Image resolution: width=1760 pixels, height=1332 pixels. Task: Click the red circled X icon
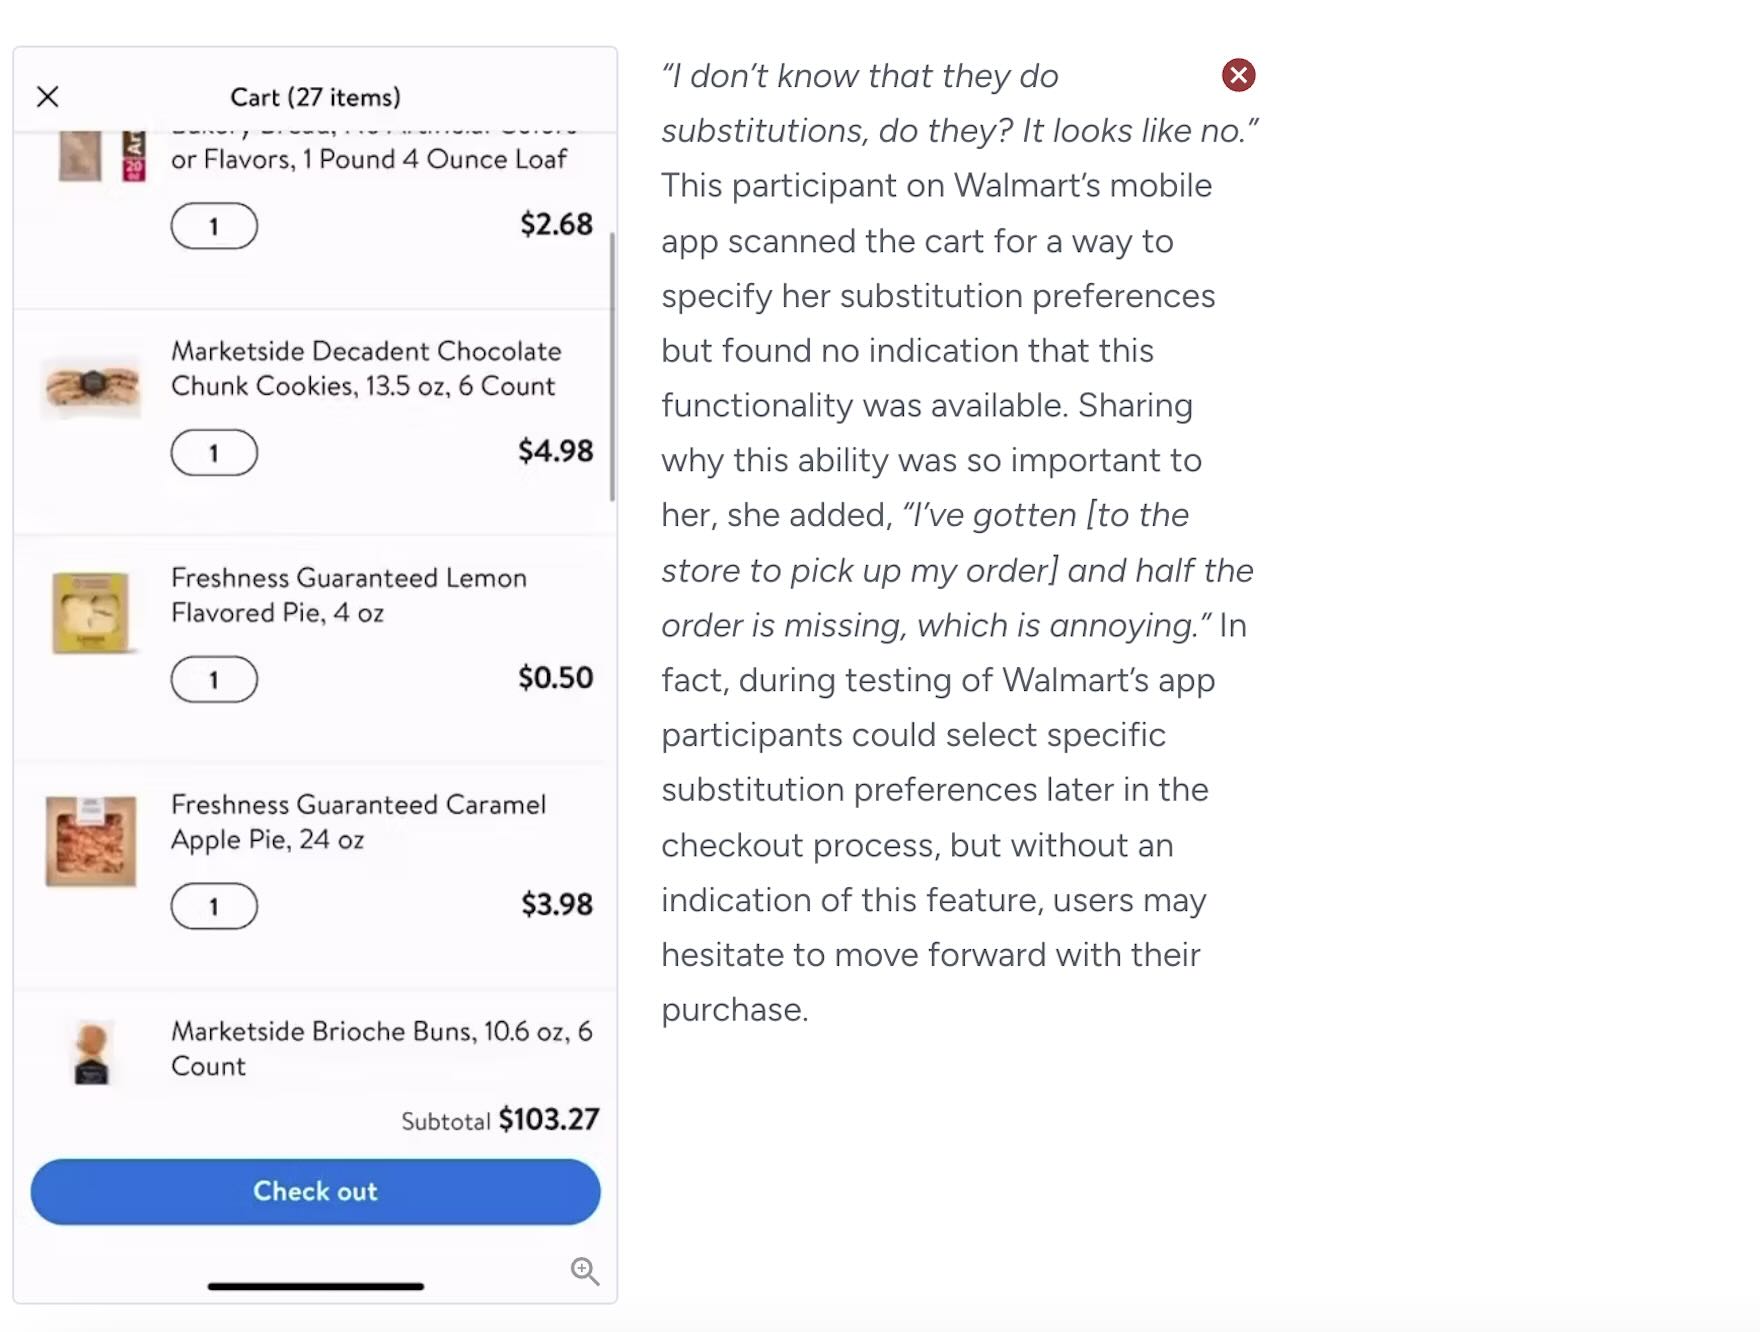[1238, 75]
